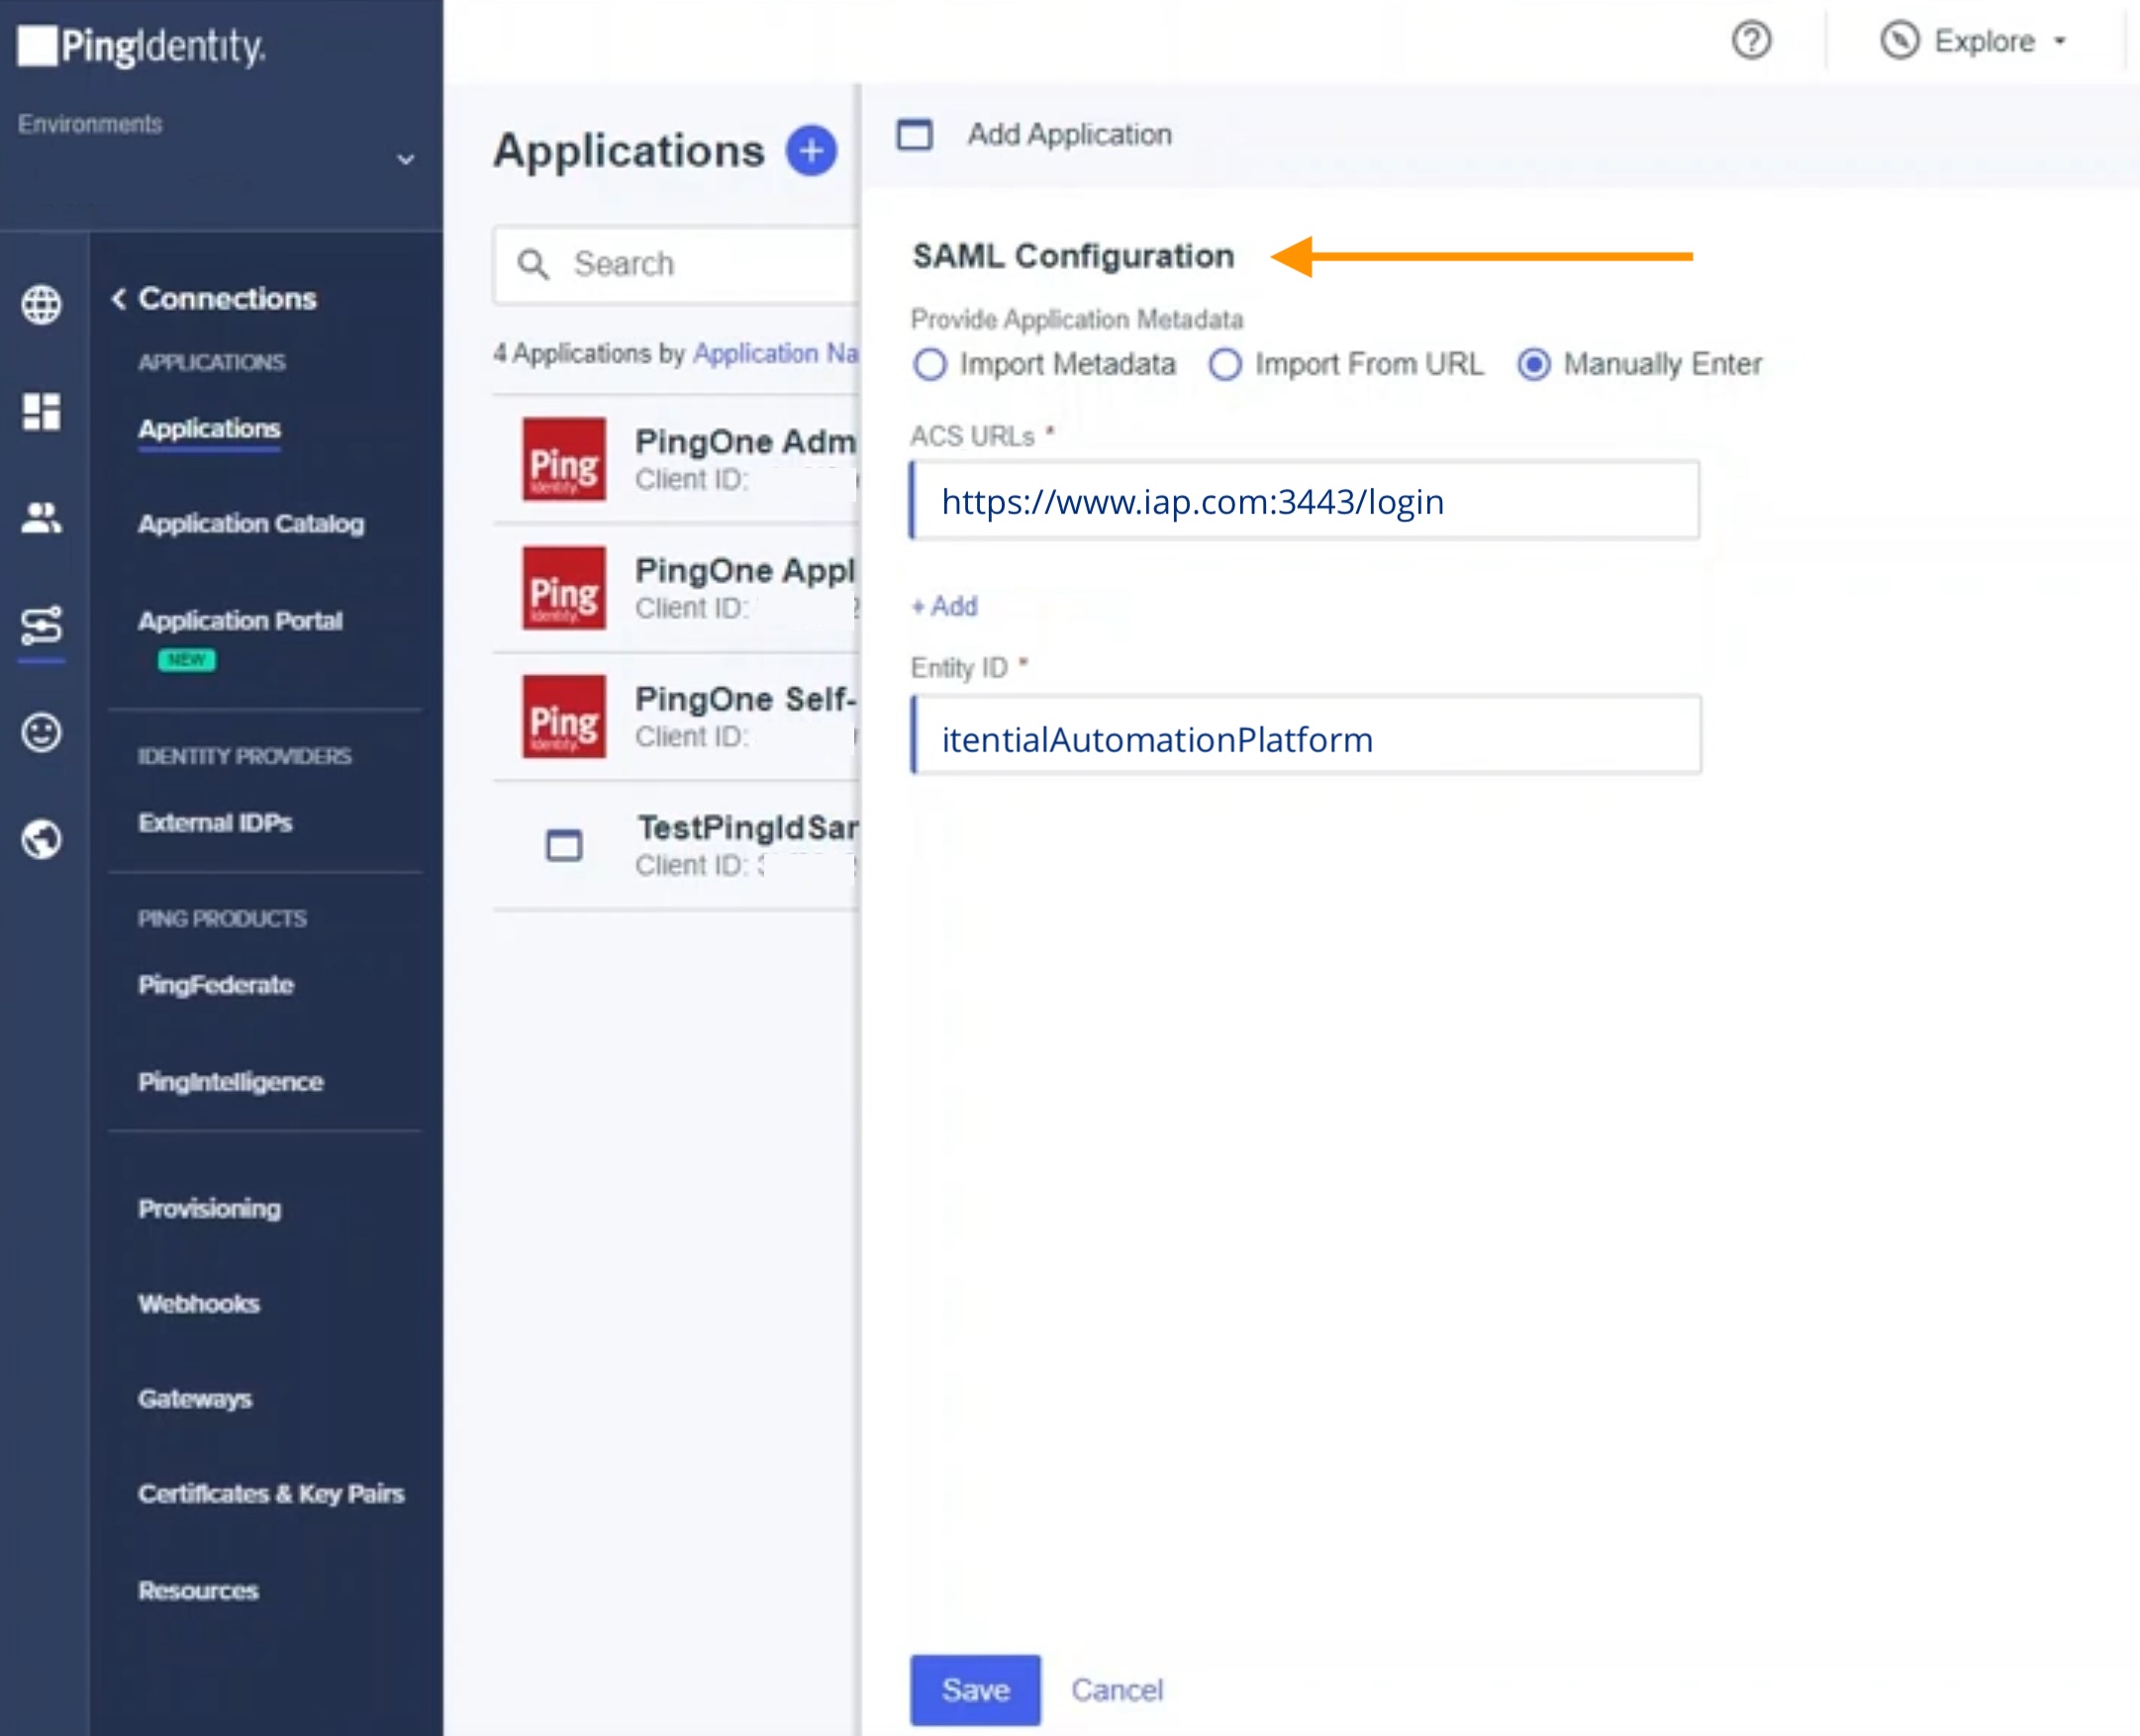Expand the Environments dropdown chevron

click(405, 160)
